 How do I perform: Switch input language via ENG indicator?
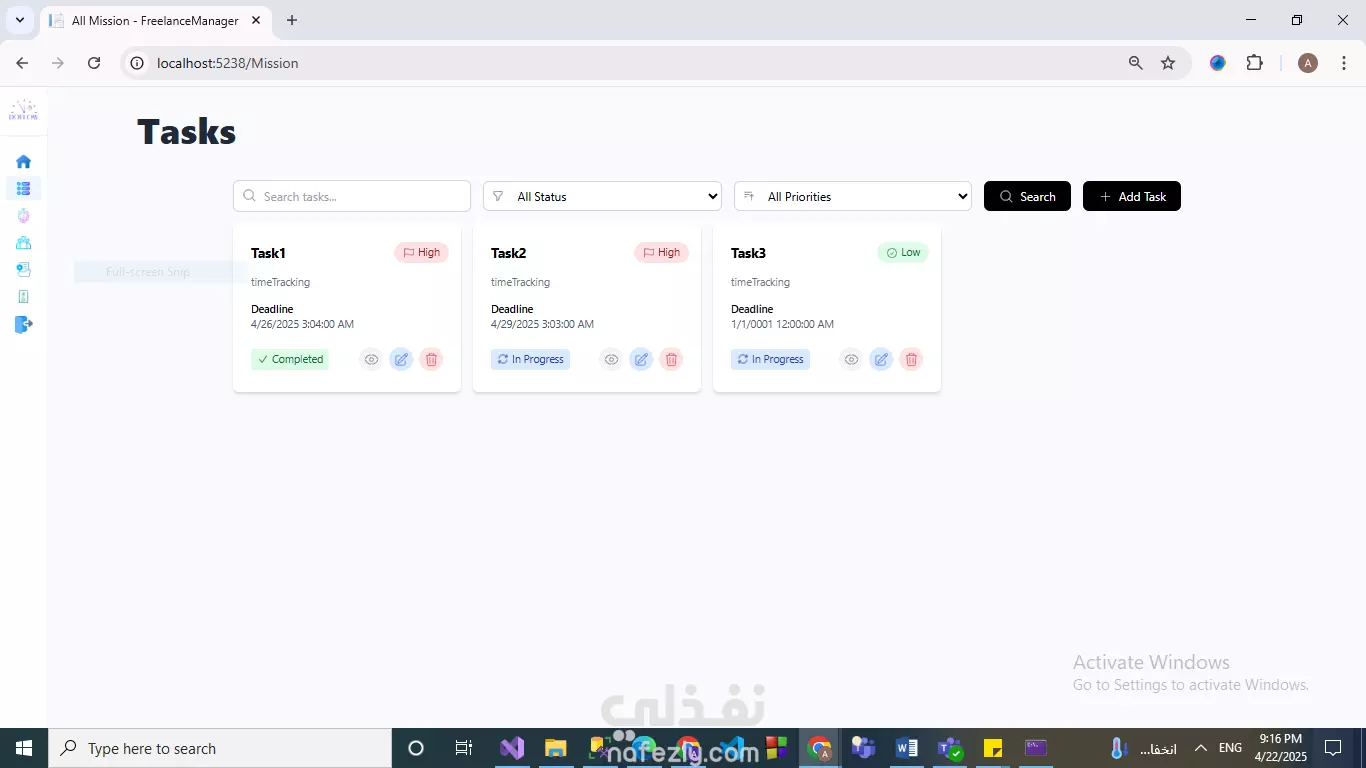click(1230, 748)
